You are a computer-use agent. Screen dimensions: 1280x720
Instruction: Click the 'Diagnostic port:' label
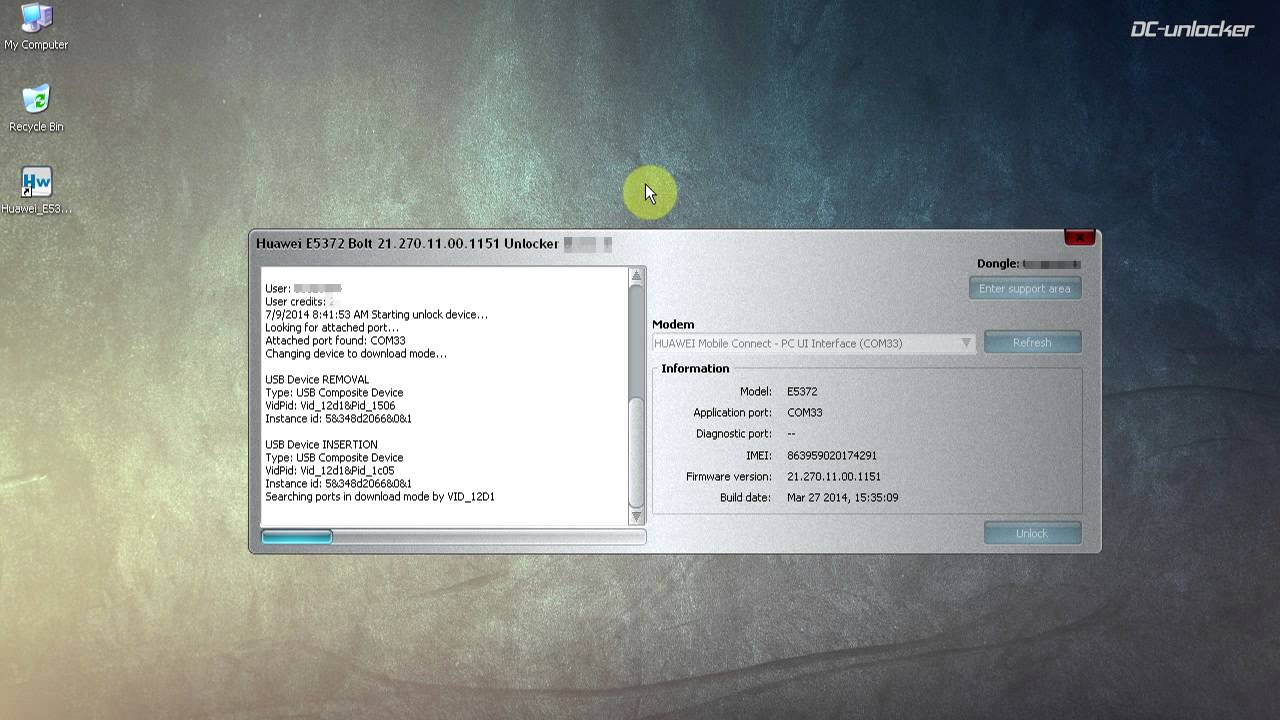pyautogui.click(x=734, y=434)
